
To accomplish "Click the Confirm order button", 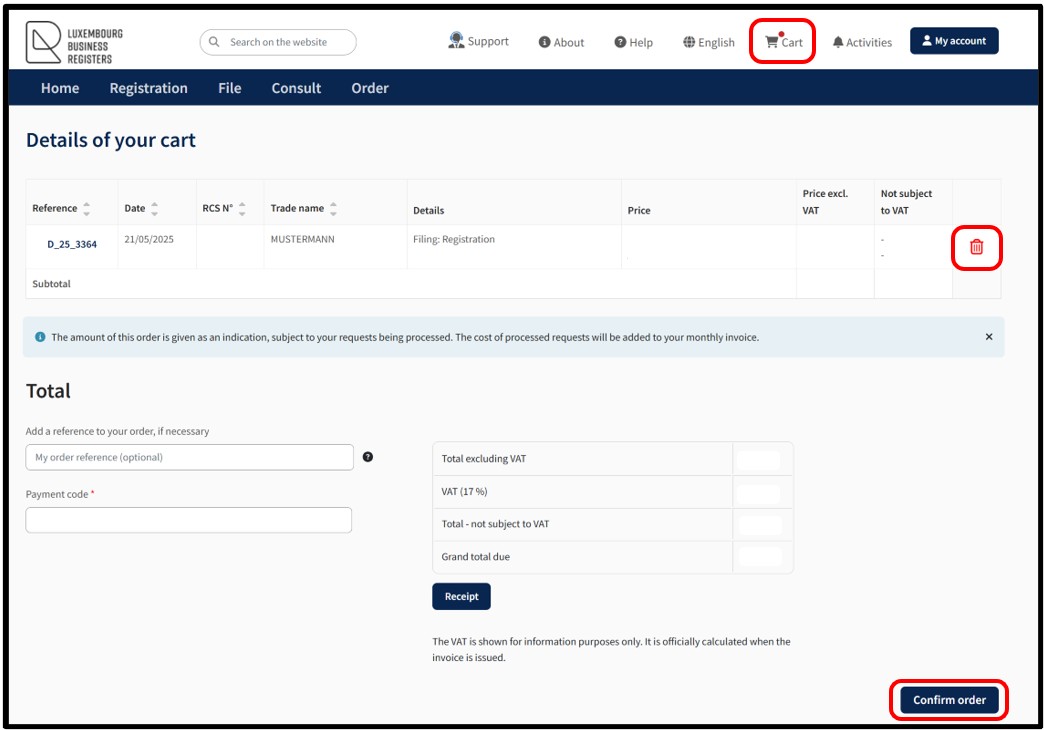I will [x=949, y=700].
